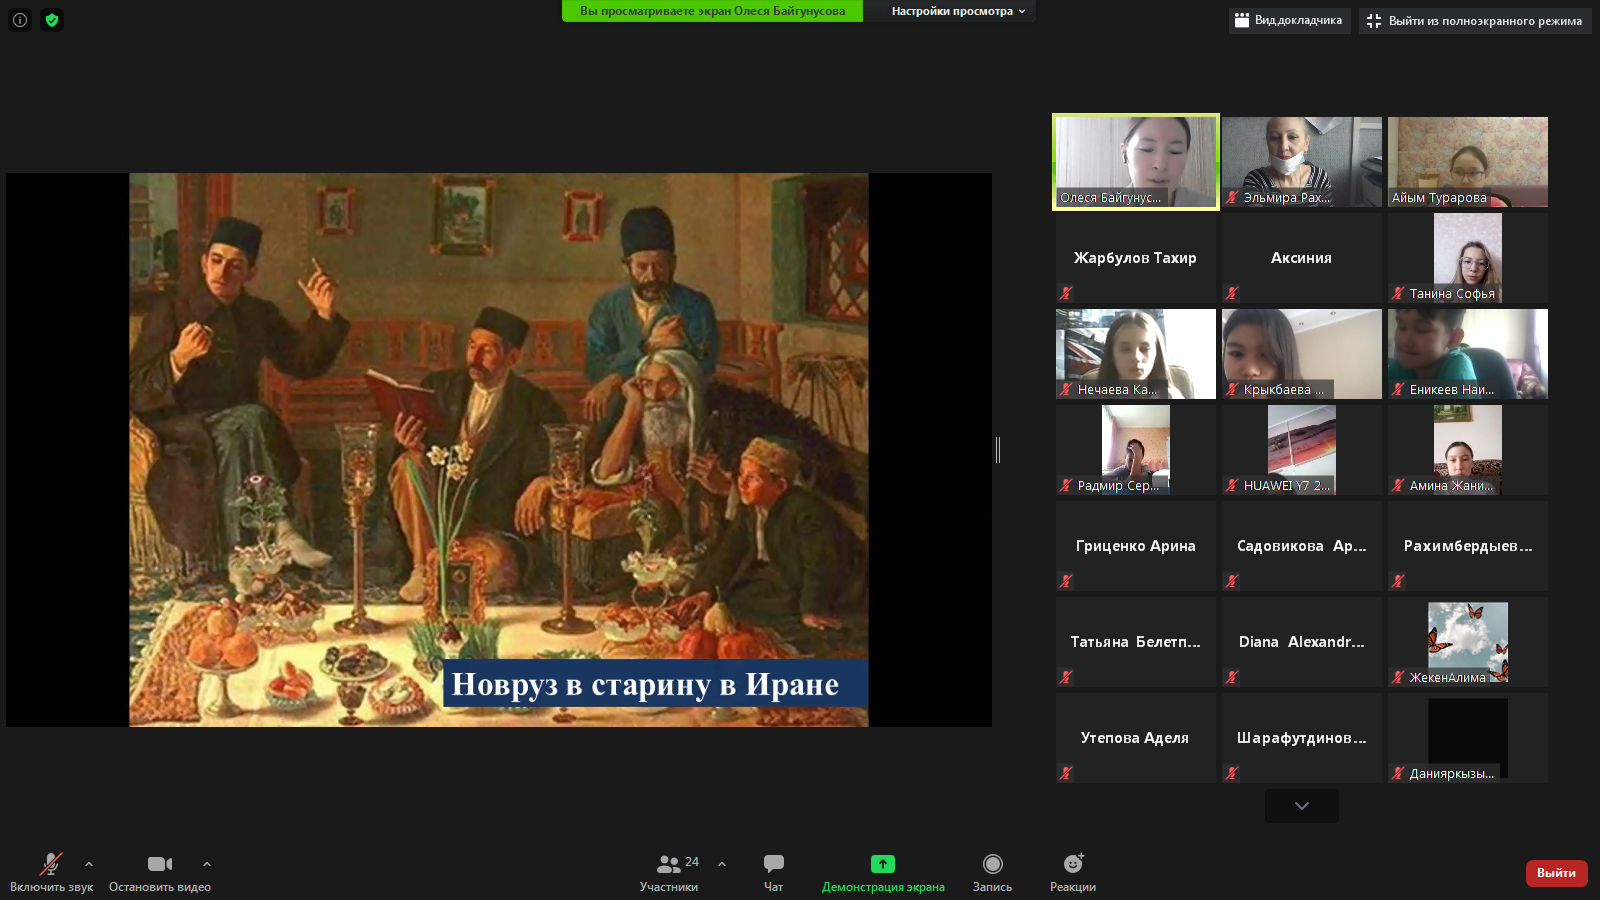Click Жарбулов Тахир participant tile
1600x900 pixels.
click(1136, 258)
